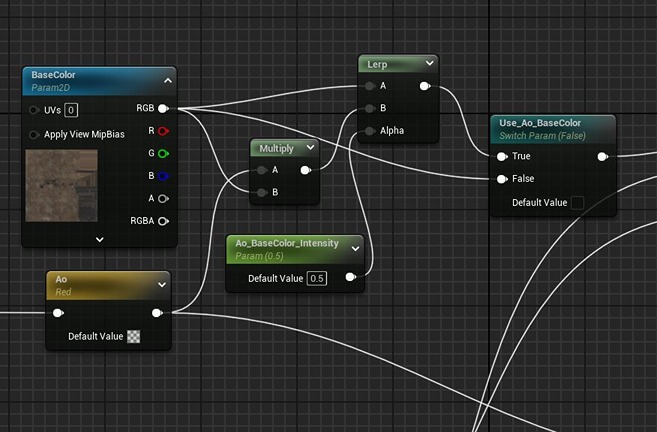The width and height of the screenshot is (657, 432).
Task: Click the BaseColor RGB output pin
Action: coord(163,109)
